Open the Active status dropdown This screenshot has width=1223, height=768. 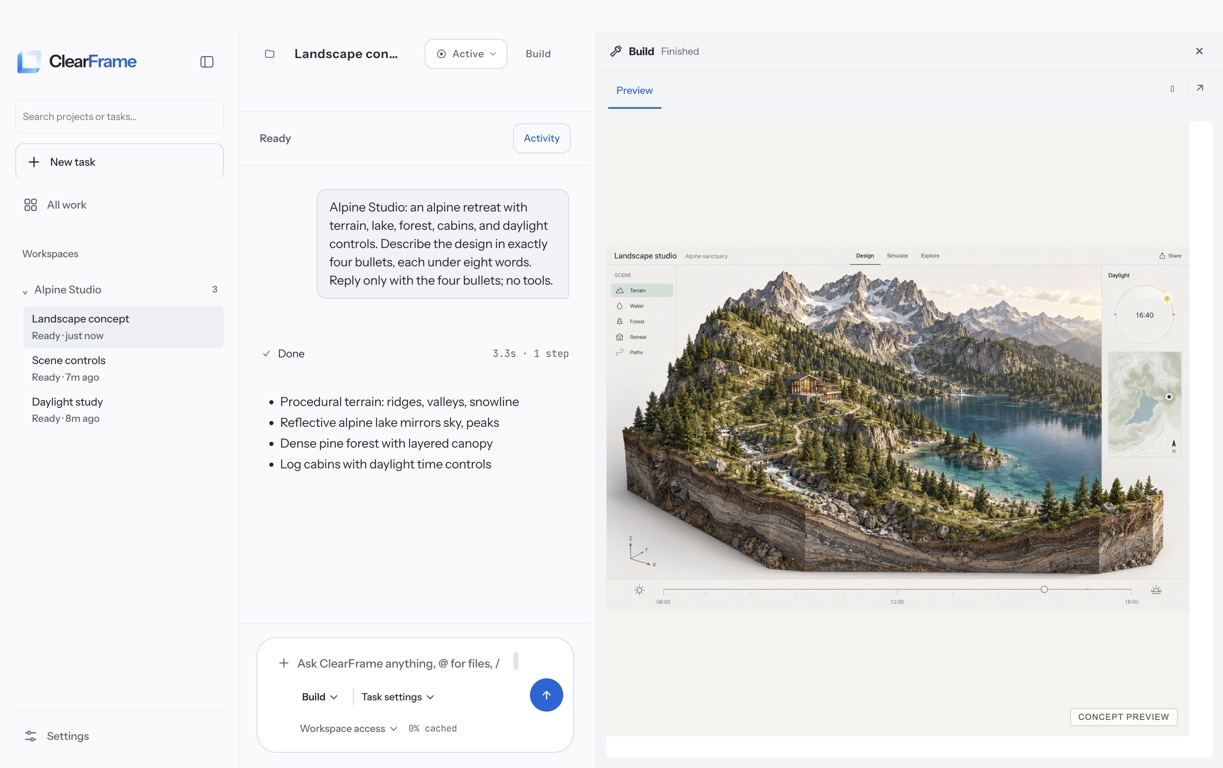[x=466, y=54]
